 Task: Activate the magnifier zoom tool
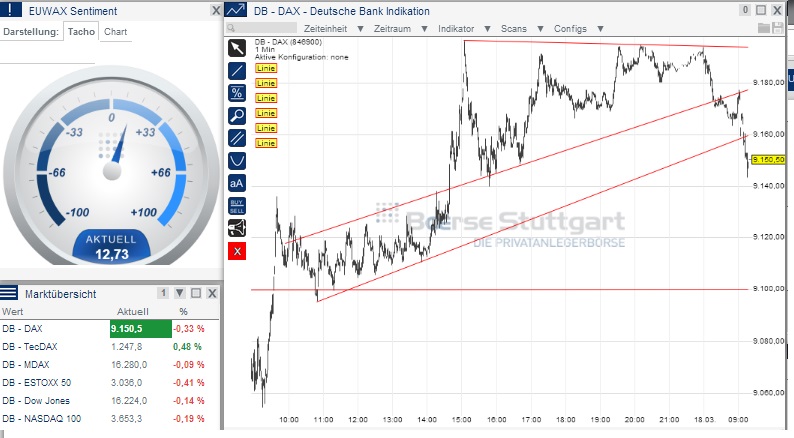pyautogui.click(x=237, y=116)
